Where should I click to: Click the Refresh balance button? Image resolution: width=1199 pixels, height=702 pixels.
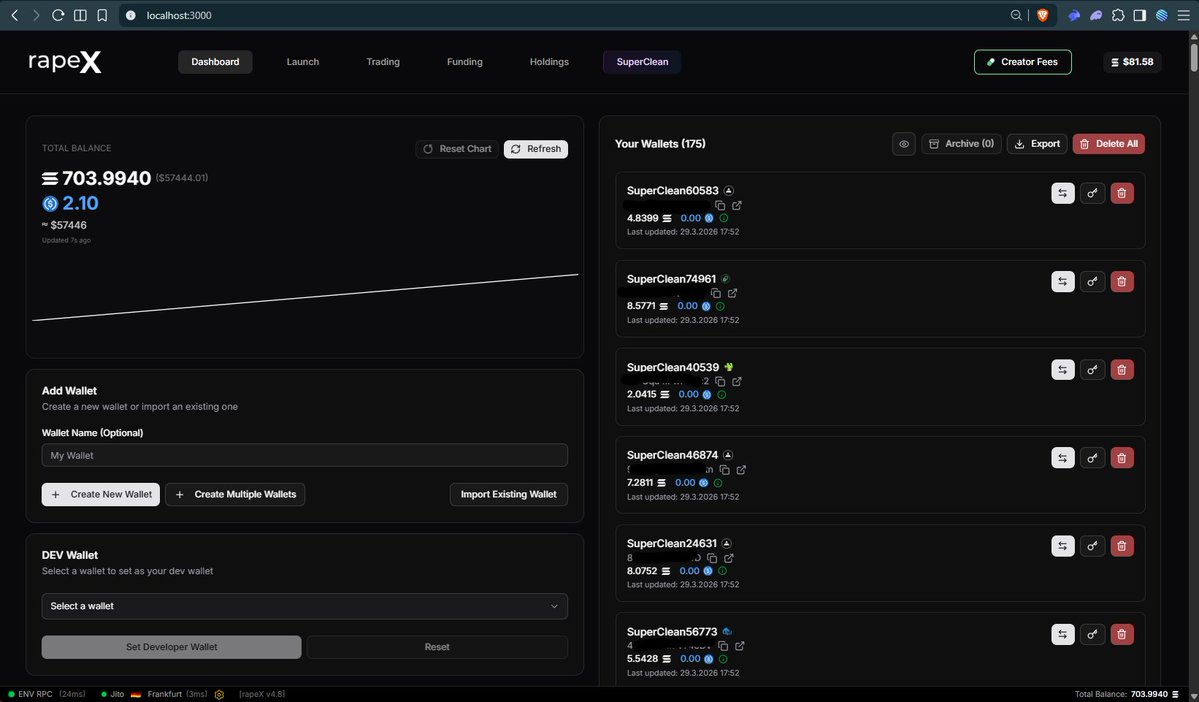tap(536, 149)
